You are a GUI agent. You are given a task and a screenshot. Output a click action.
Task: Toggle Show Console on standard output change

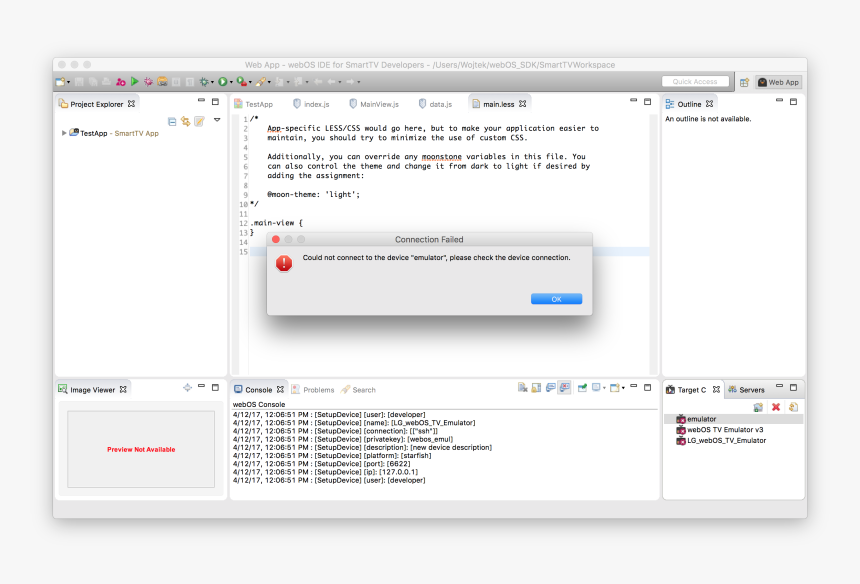pyautogui.click(x=551, y=388)
